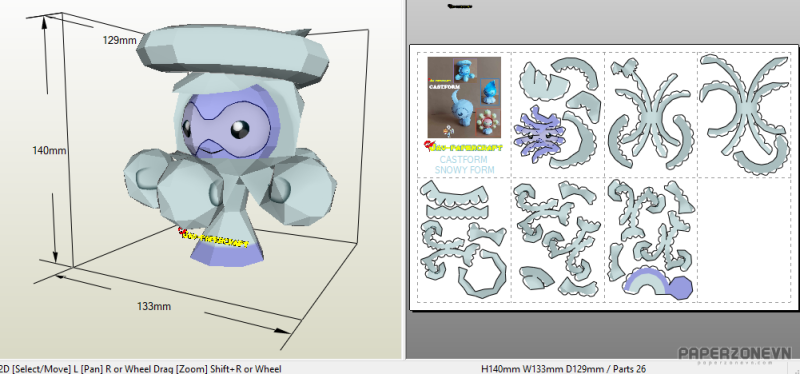Select the disc-shaped hat on 3D model

click(x=234, y=55)
